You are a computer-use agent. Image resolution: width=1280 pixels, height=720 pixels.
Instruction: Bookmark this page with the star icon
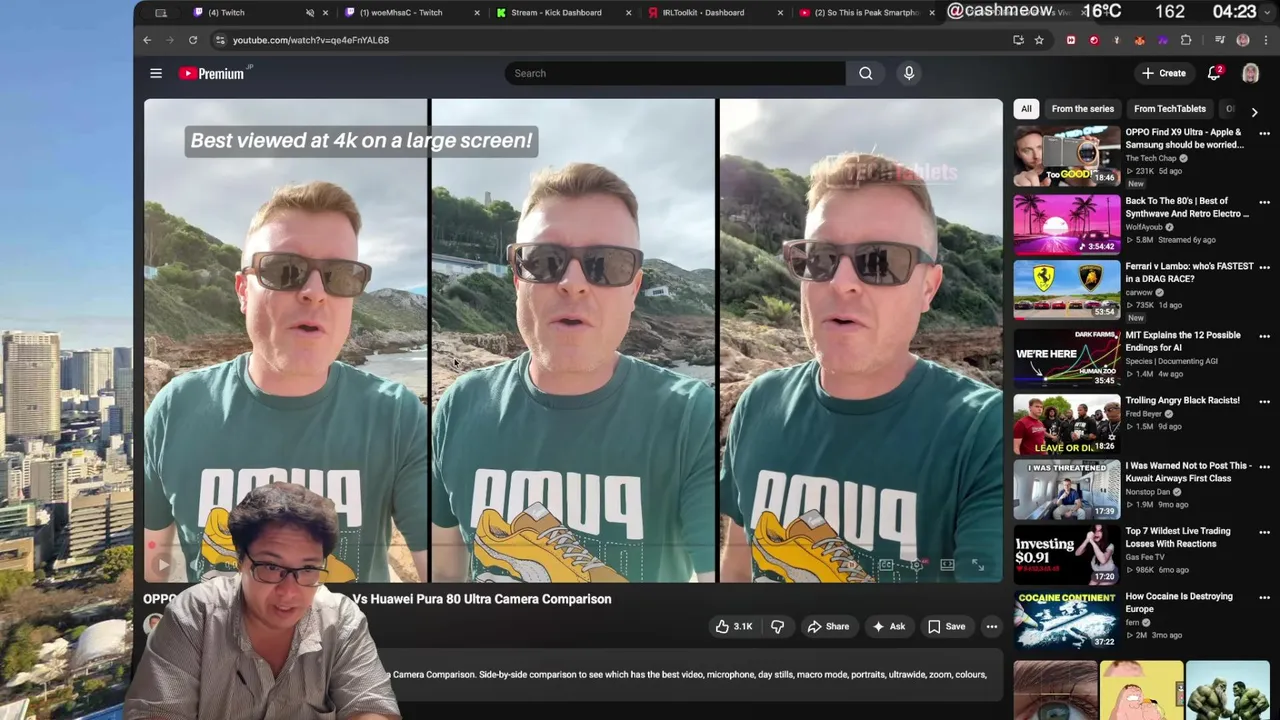(x=1039, y=40)
